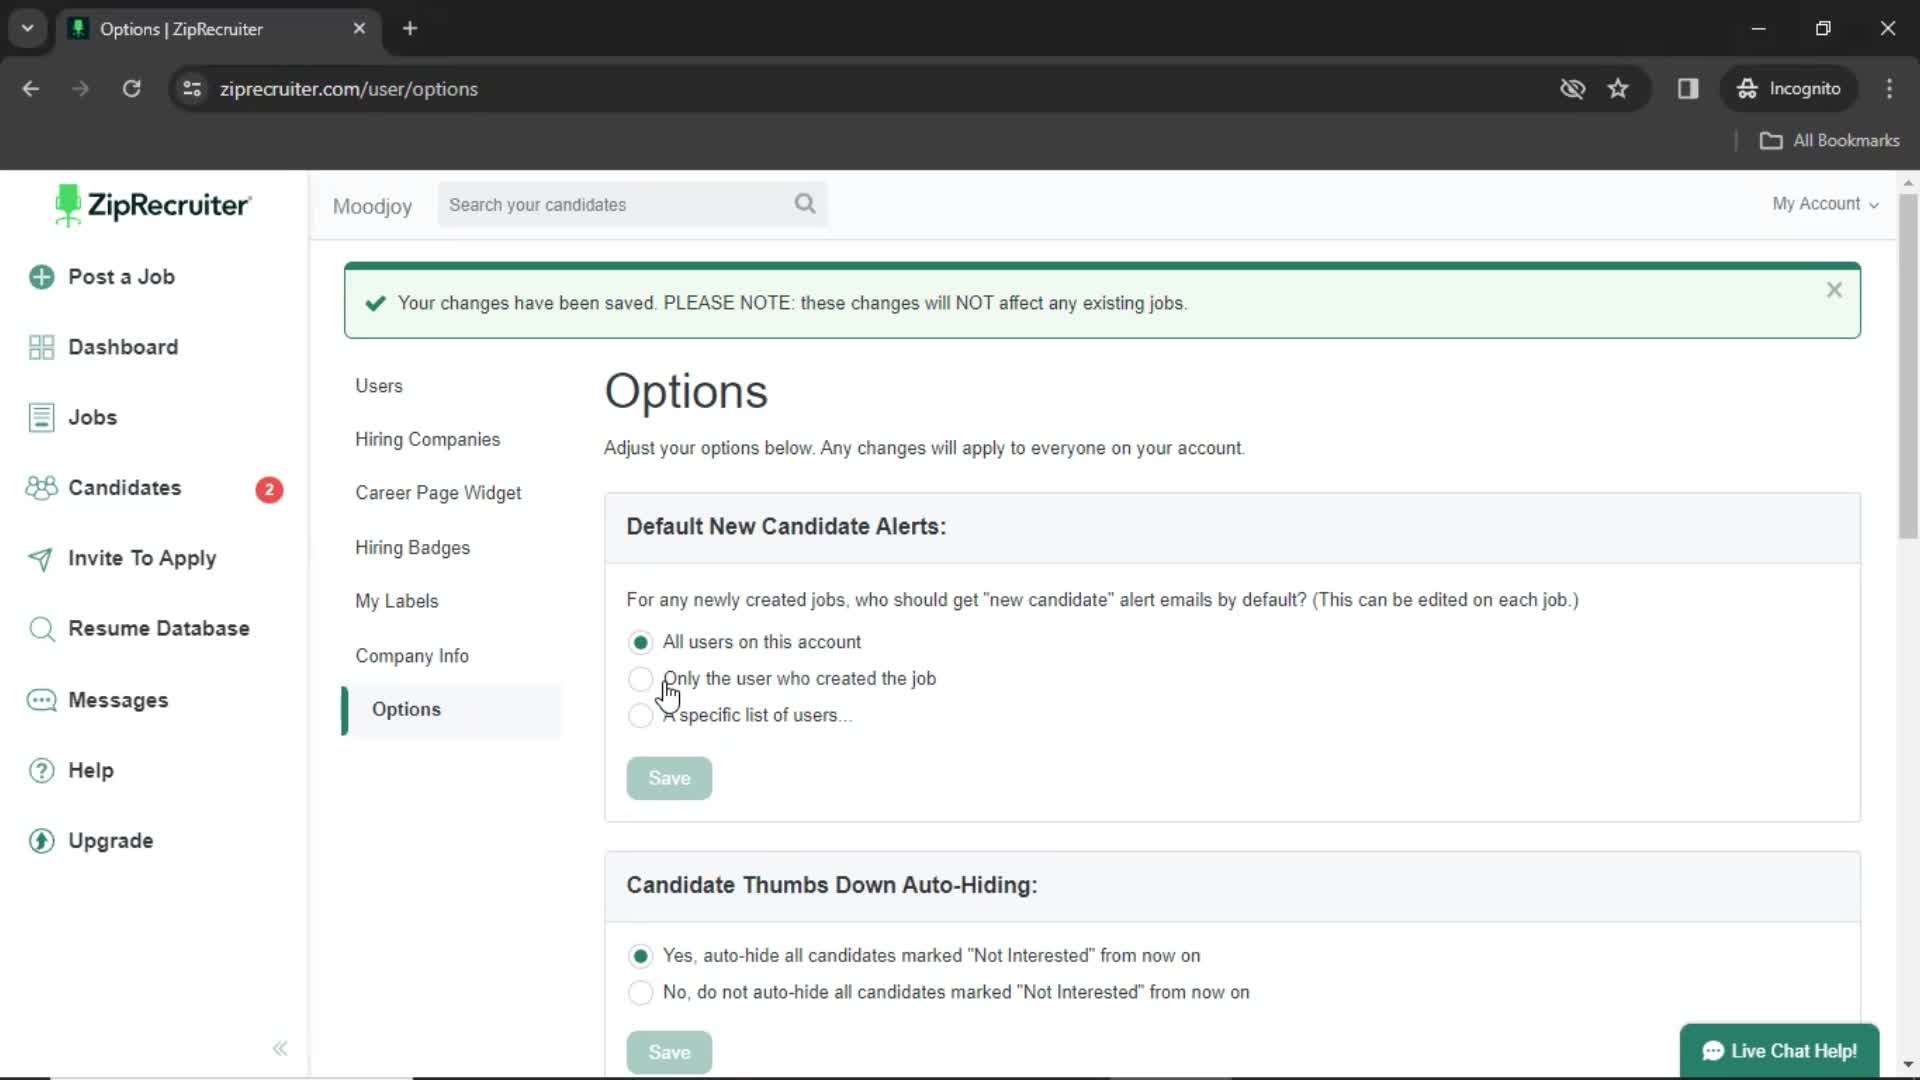
Task: Save Candidate Thumbs Down Auto-Hiding settings
Action: [x=670, y=1052]
